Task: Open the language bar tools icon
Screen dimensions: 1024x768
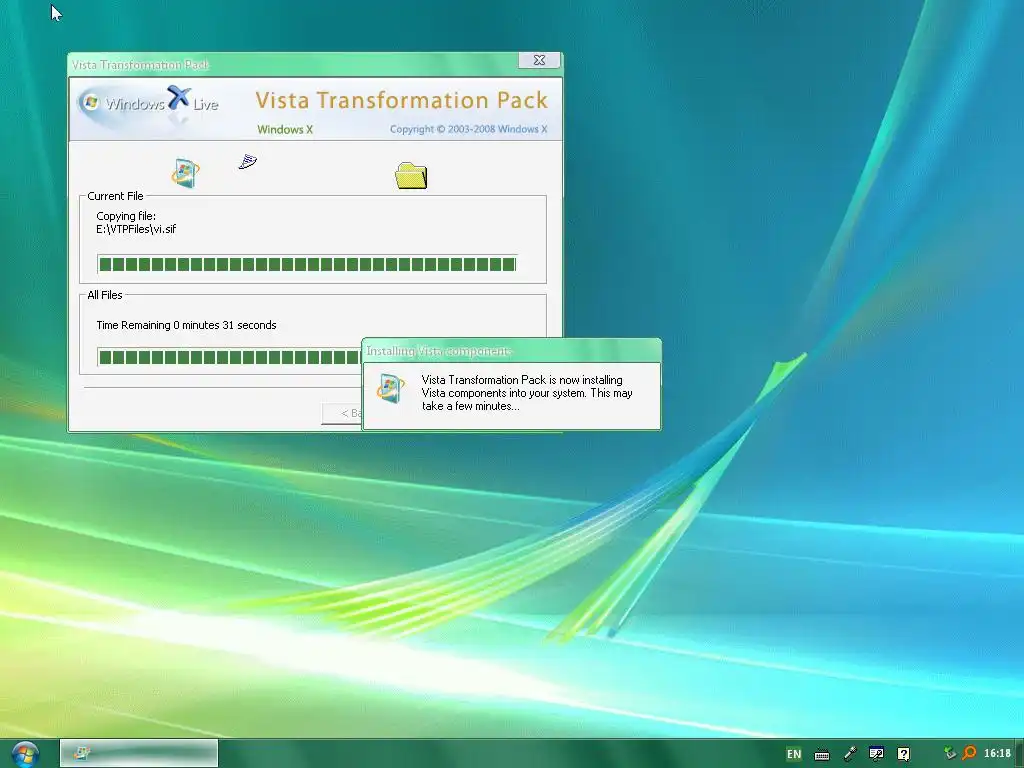Action: 876,754
